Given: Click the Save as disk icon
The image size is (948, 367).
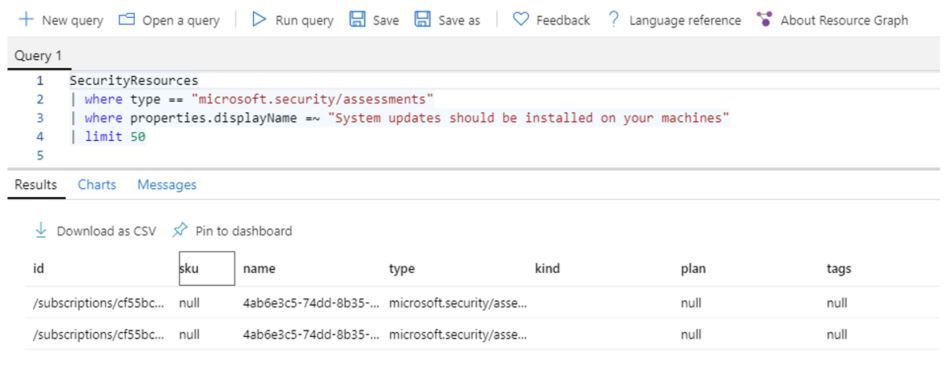Looking at the screenshot, I should 423,19.
